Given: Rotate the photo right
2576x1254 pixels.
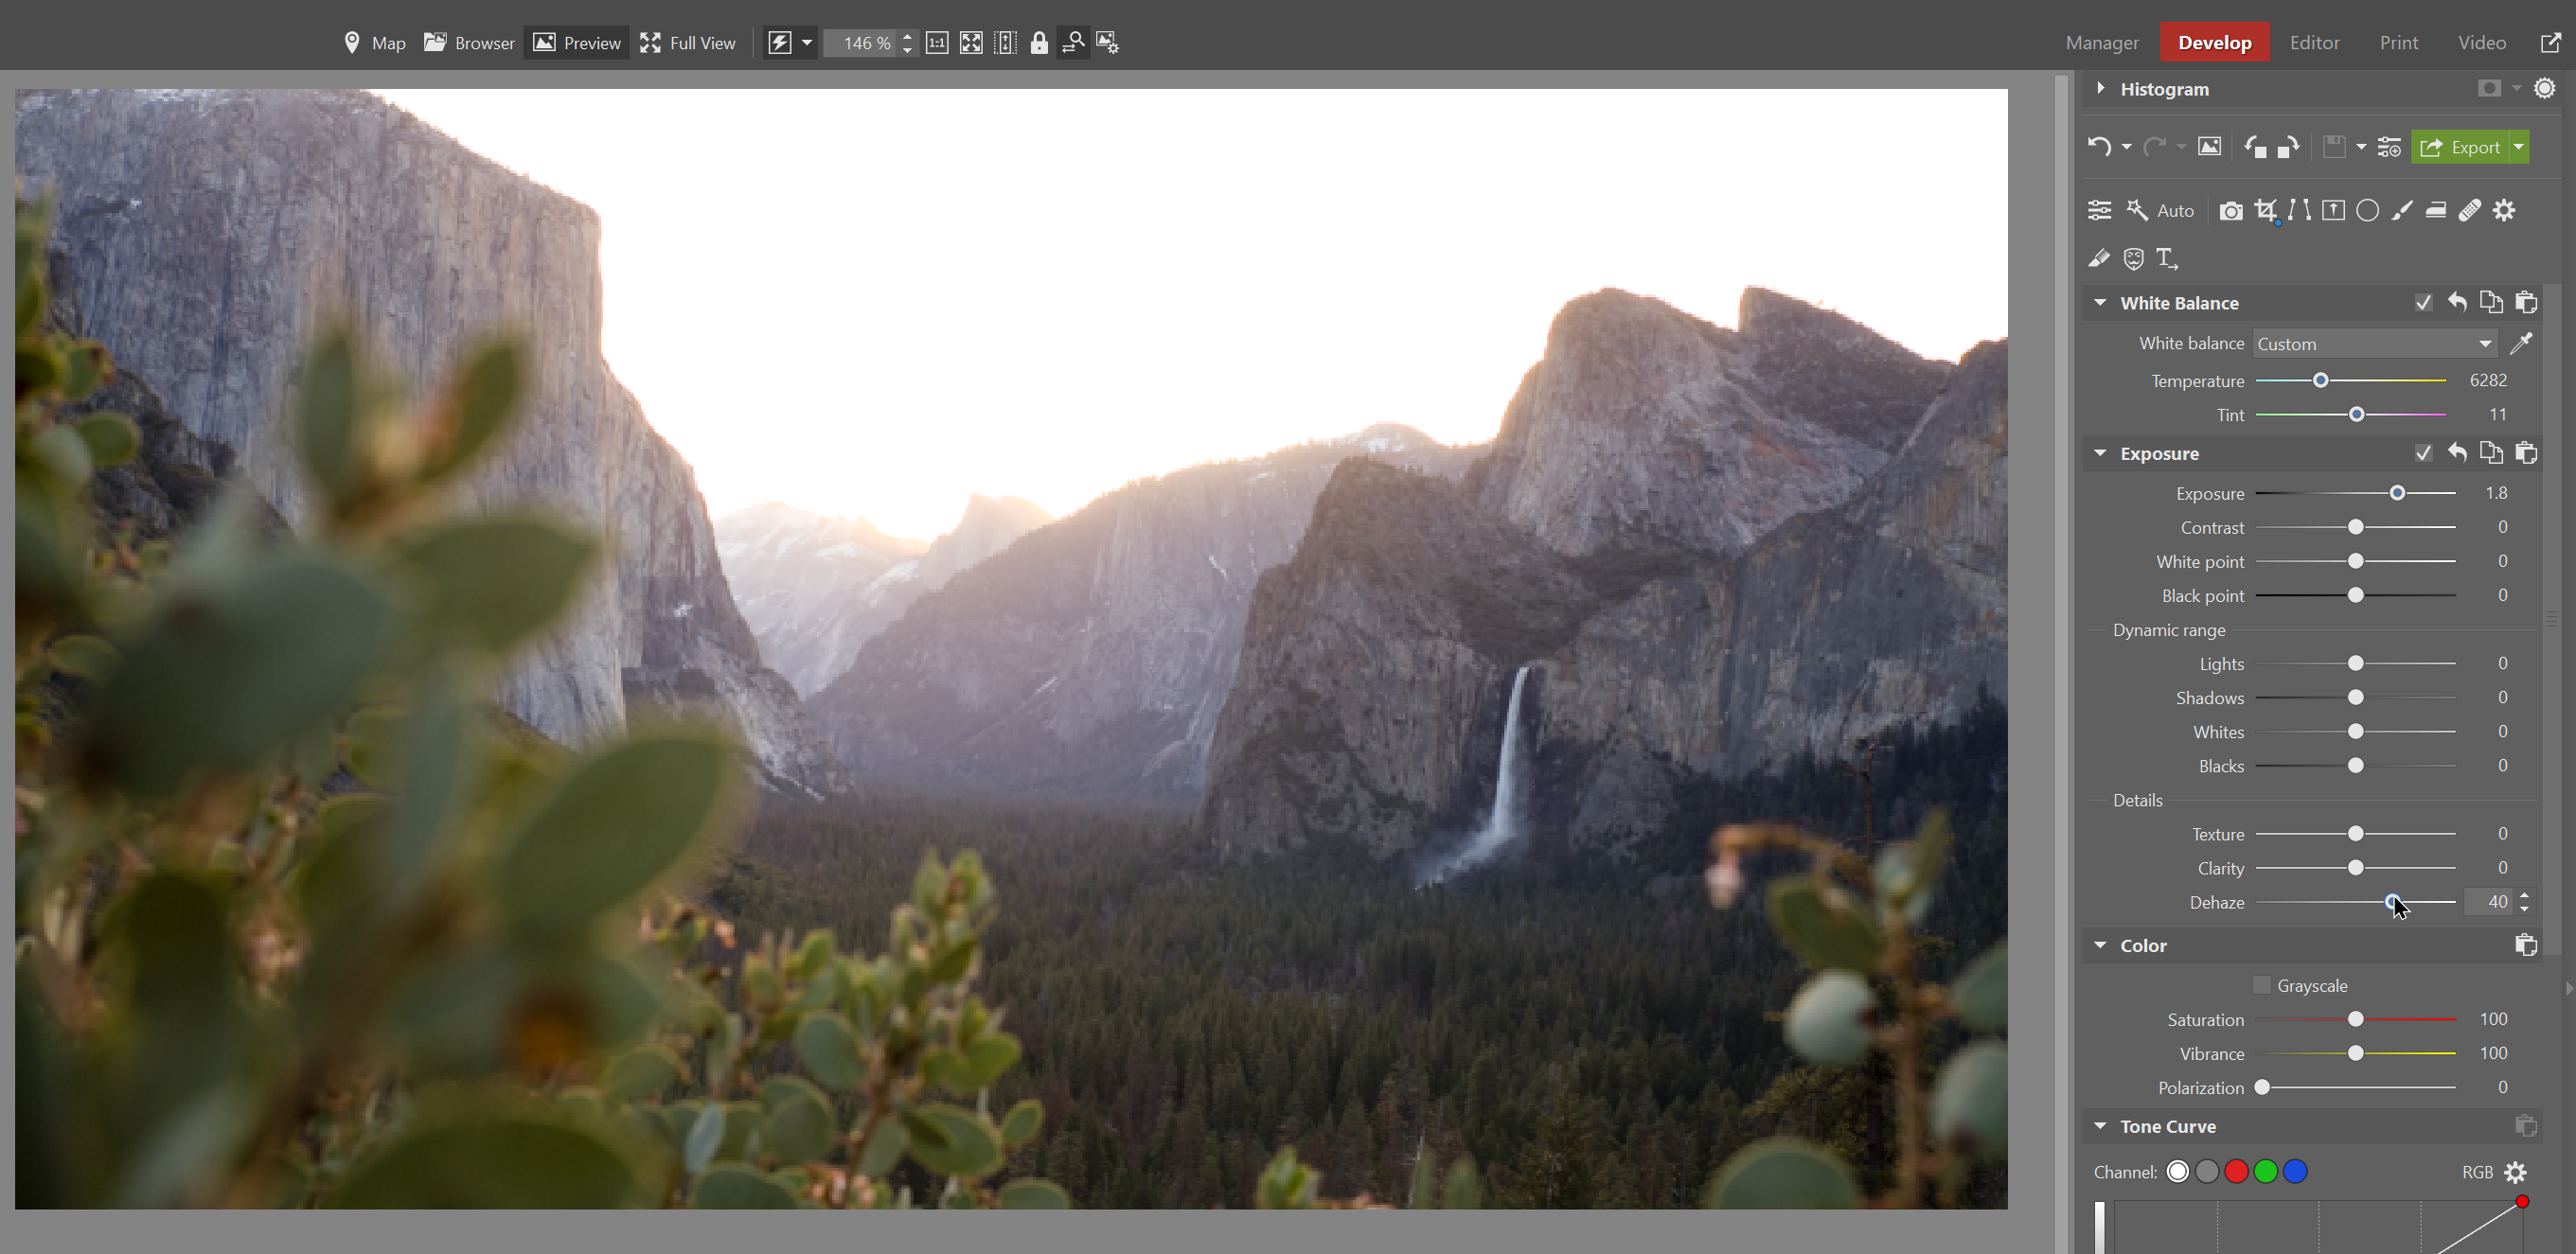Looking at the screenshot, I should [2288, 147].
